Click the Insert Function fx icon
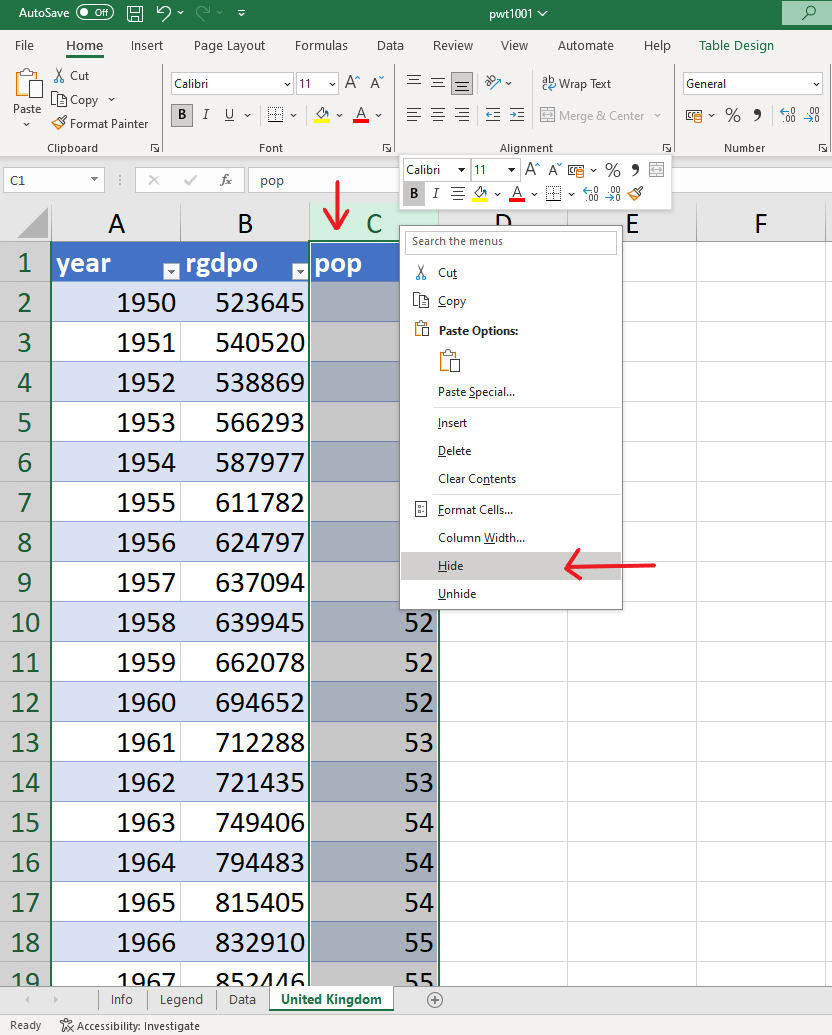The height and width of the screenshot is (1035, 832). 226,180
